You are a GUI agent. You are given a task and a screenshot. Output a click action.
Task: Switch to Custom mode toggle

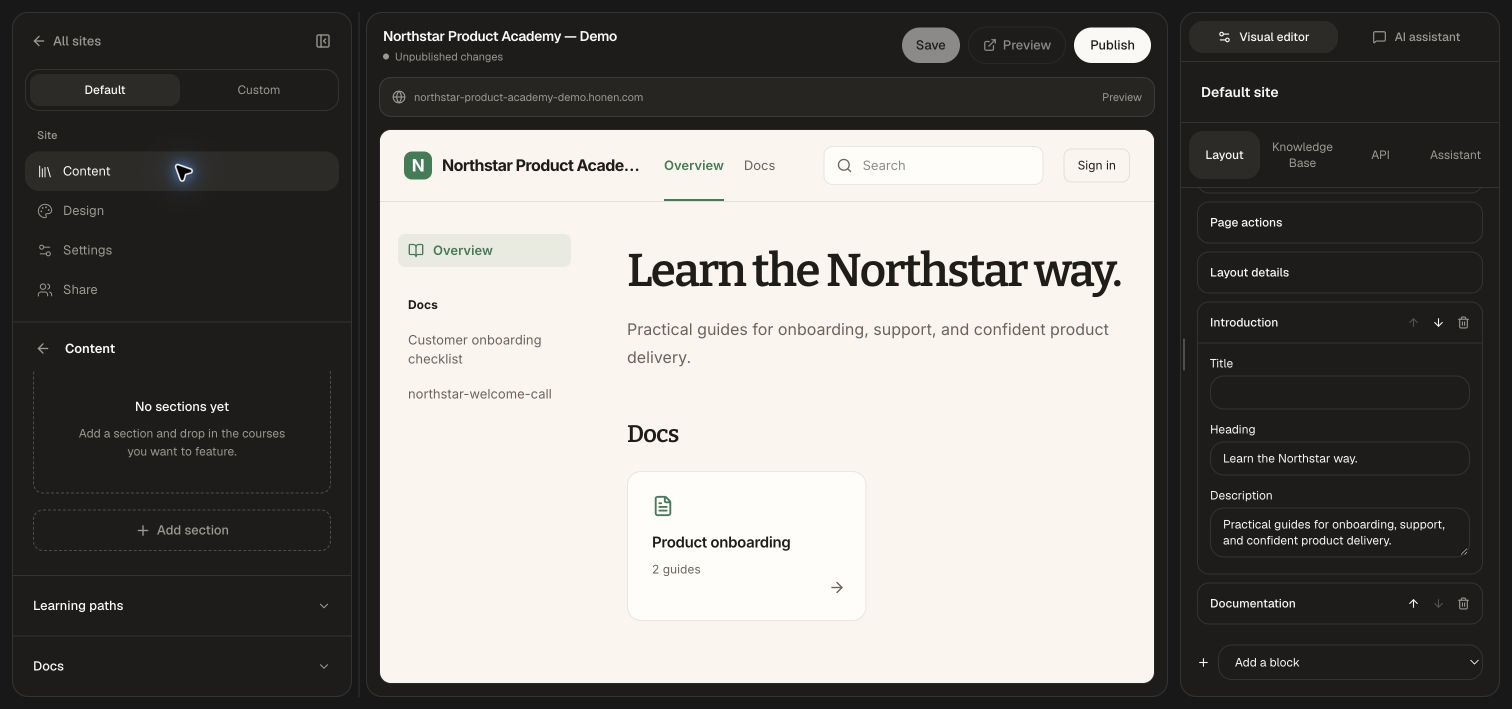(x=259, y=90)
